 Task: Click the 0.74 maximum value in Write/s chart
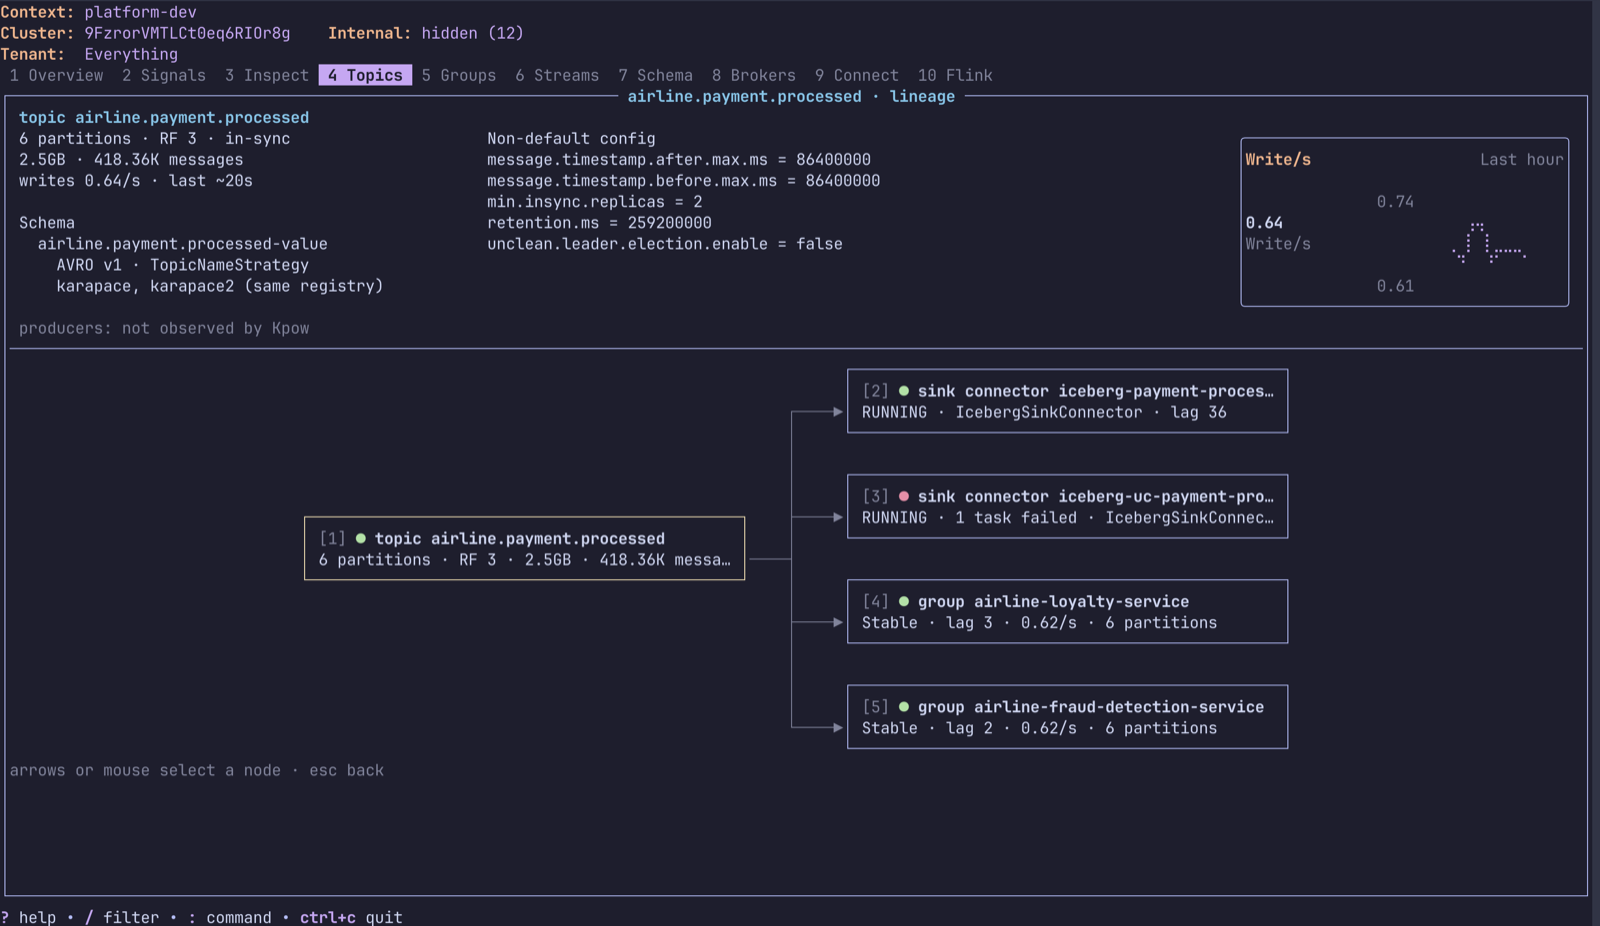click(1395, 201)
